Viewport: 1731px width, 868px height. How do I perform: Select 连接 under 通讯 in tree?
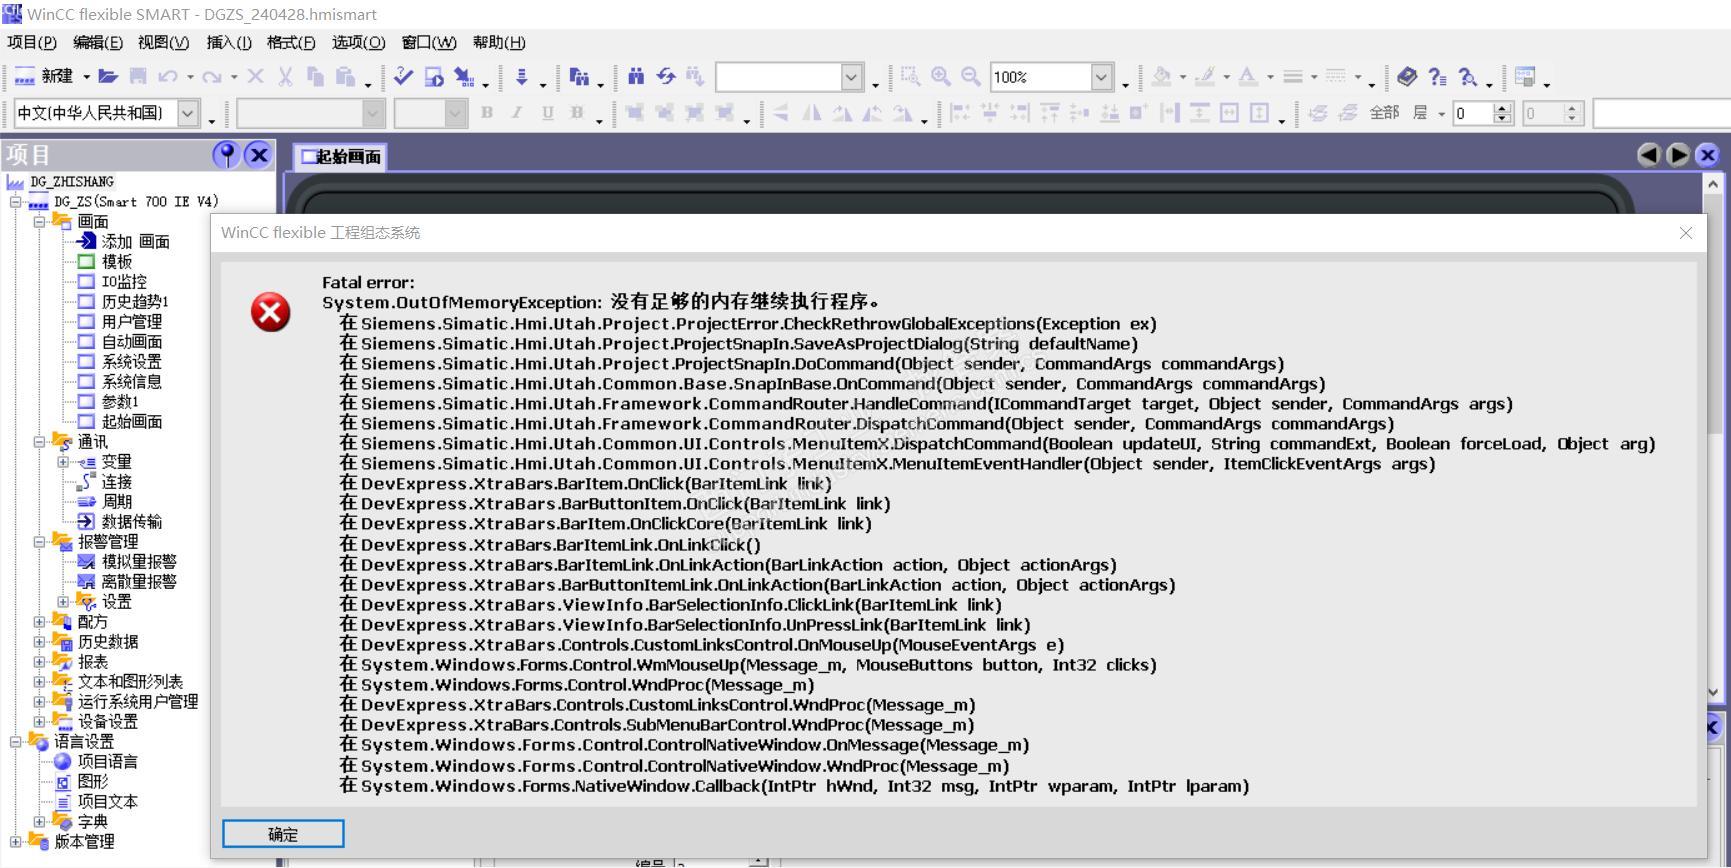click(x=117, y=481)
